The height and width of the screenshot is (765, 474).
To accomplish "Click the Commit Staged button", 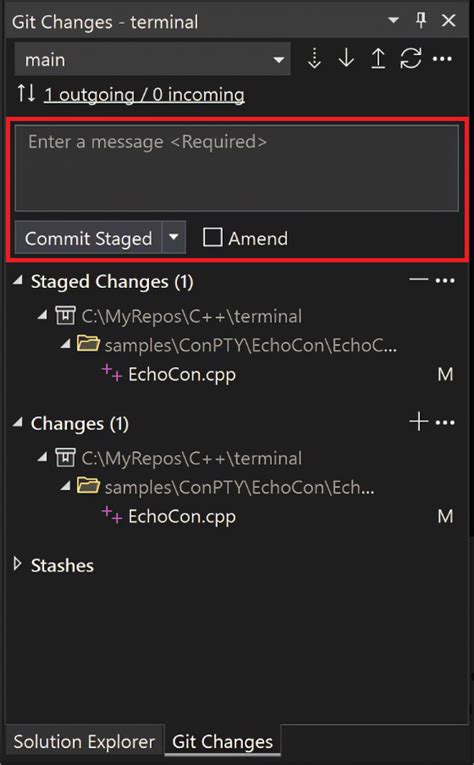I will (88, 238).
